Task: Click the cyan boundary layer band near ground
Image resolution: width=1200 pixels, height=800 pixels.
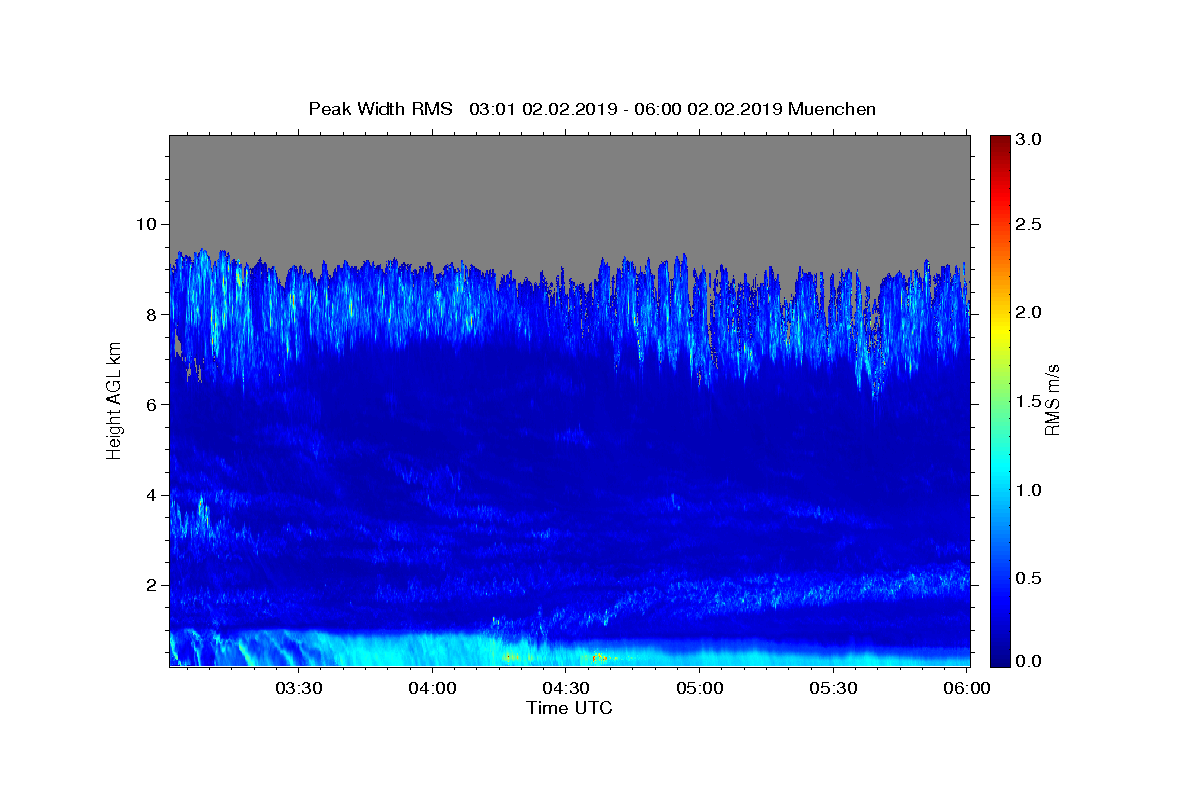Action: (x=569, y=650)
